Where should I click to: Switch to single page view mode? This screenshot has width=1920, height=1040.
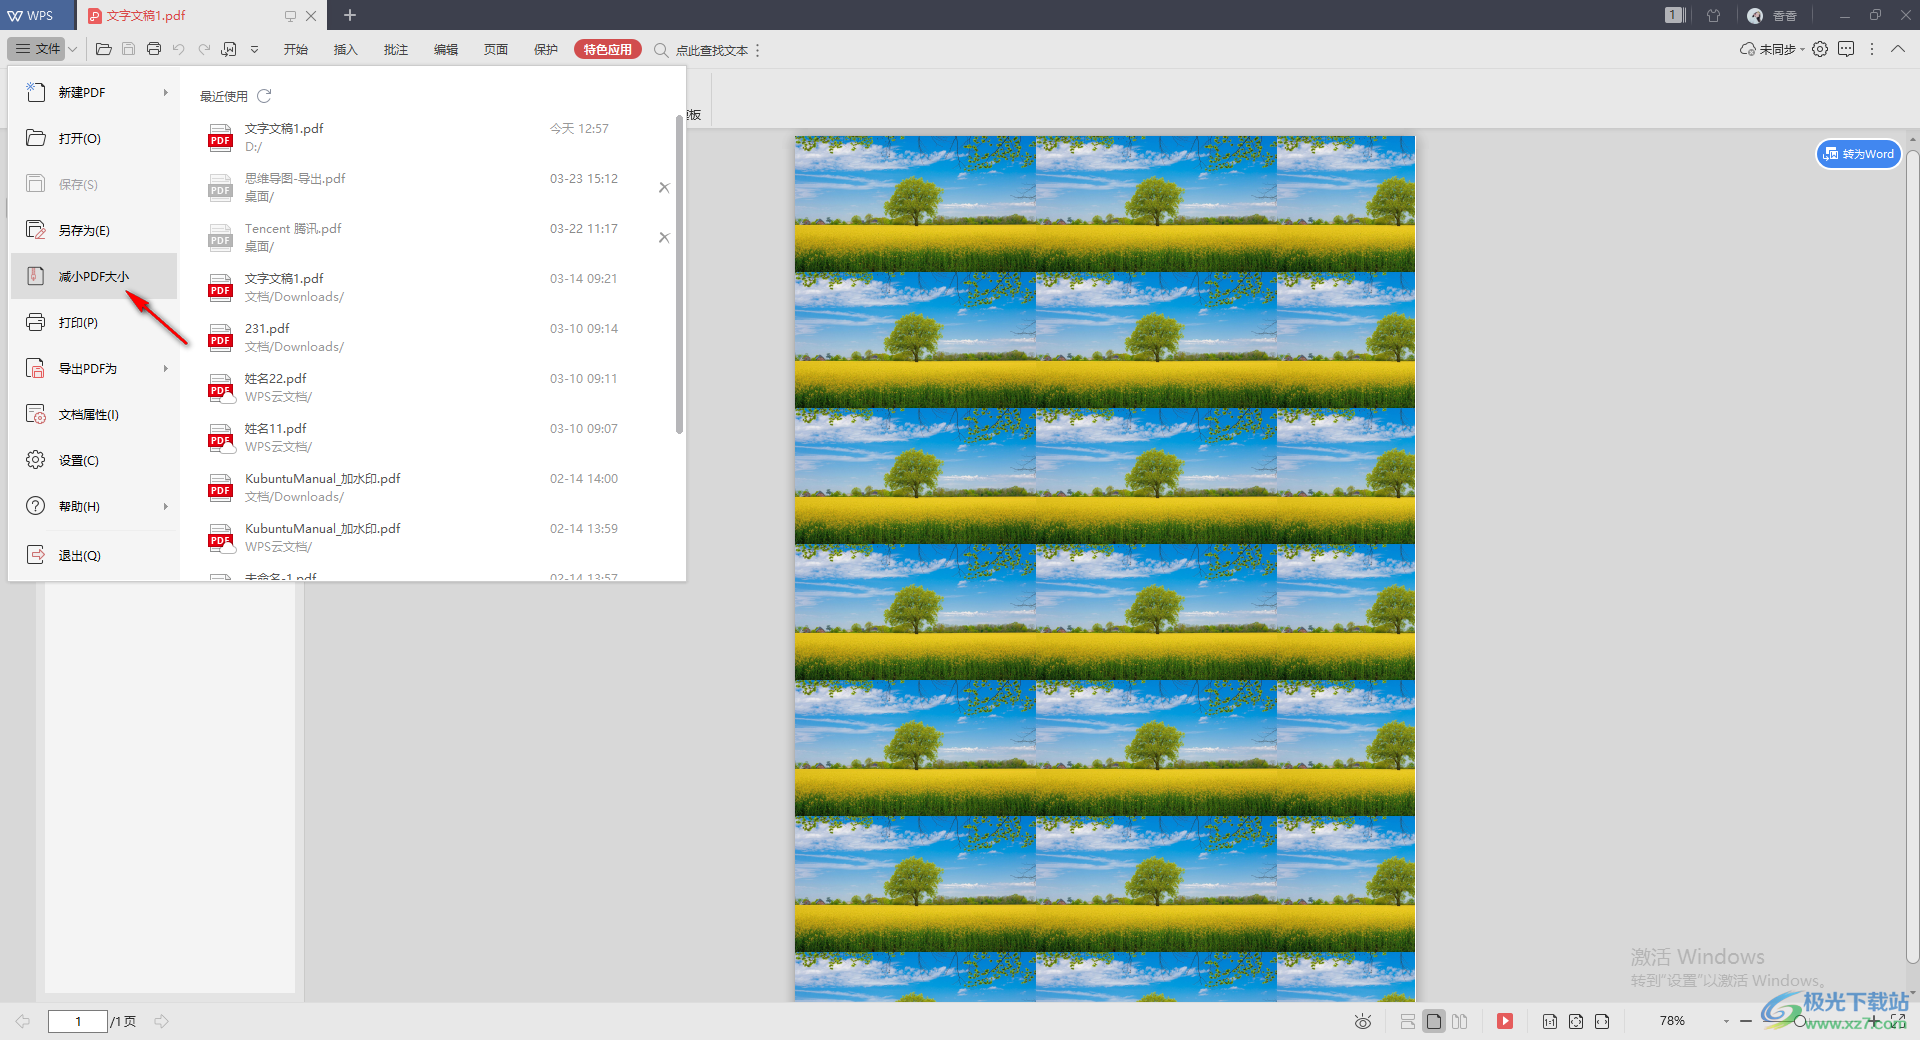(x=1434, y=1021)
